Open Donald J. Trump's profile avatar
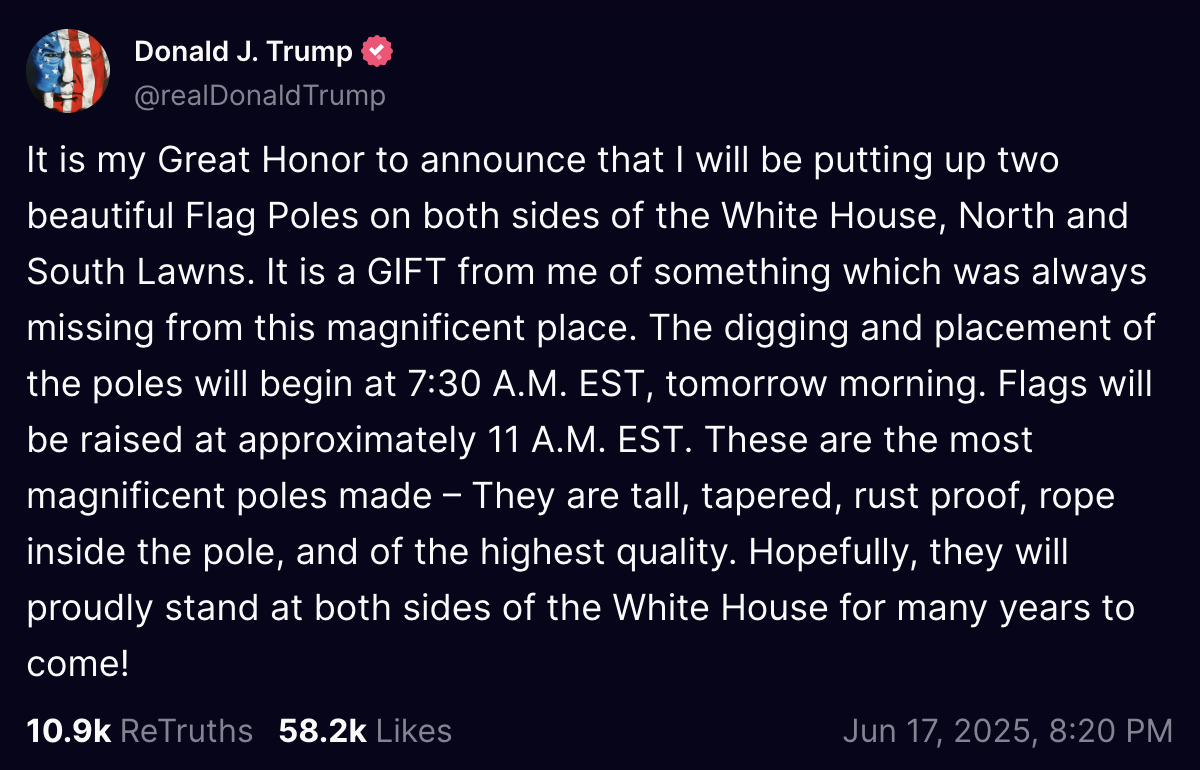1200x770 pixels. pos(68,71)
